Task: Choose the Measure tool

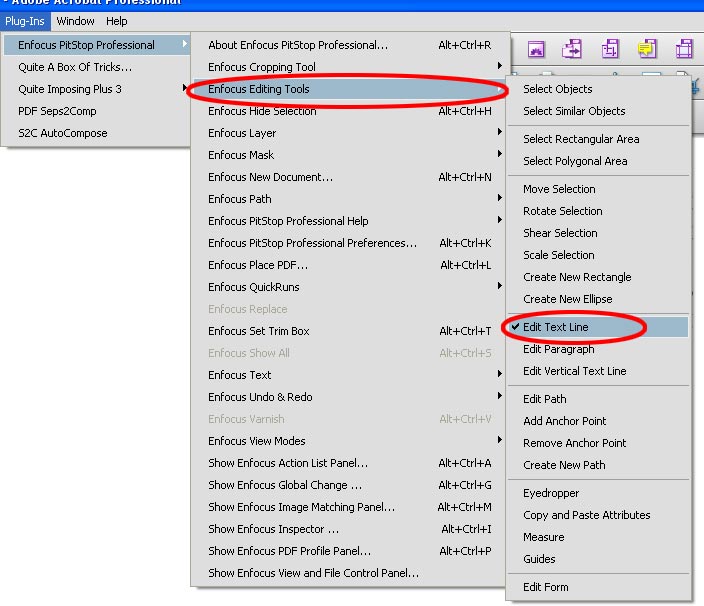Action: [x=598, y=537]
